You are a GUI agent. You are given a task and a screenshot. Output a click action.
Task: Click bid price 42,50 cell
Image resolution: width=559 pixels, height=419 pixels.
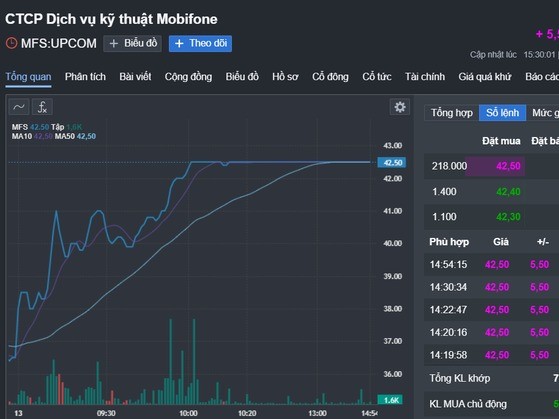pos(508,166)
